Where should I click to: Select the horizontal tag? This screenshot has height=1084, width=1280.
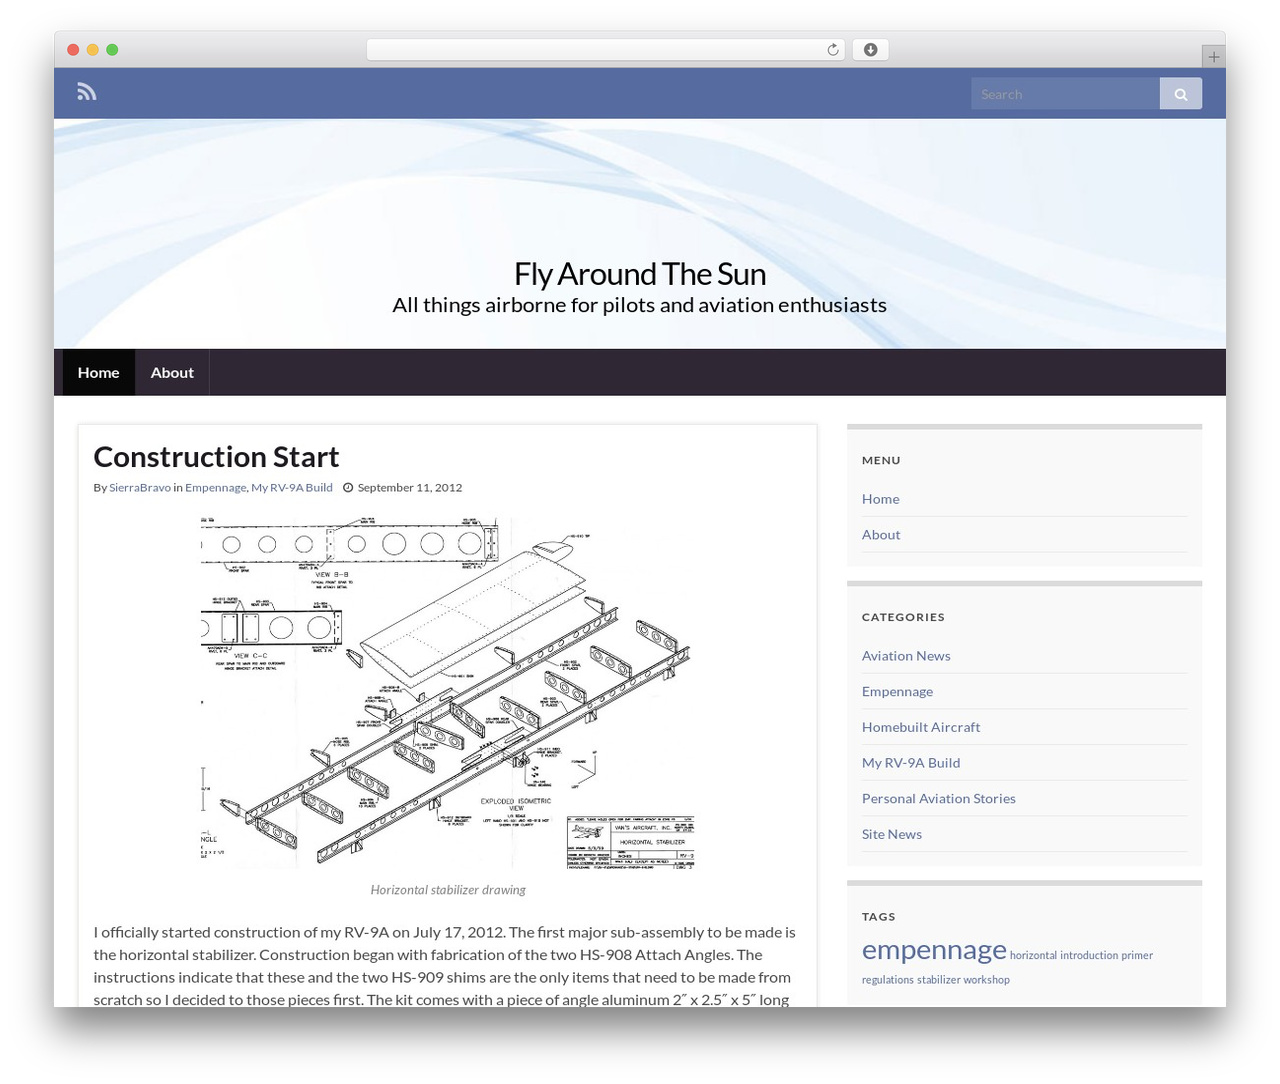click(x=1033, y=955)
